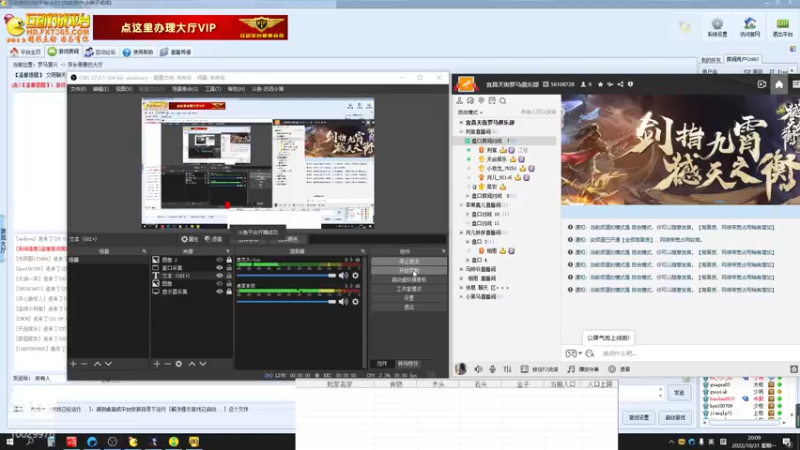
Task: Expand the 休息 聊天 区 channel group
Action: click(461, 288)
